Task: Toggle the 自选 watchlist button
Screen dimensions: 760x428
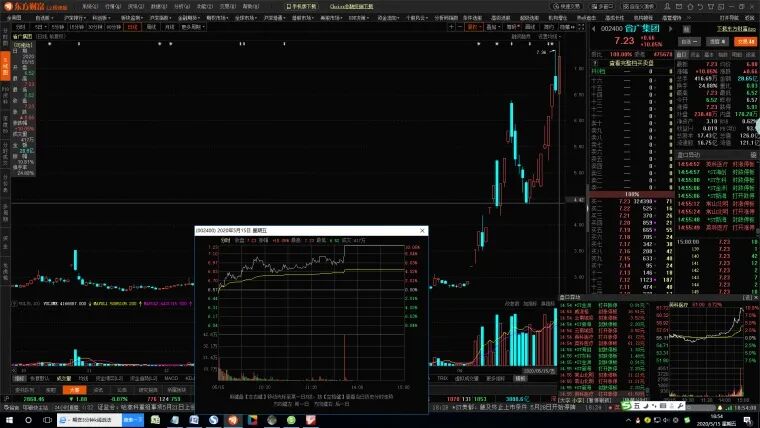Action: (689, 42)
